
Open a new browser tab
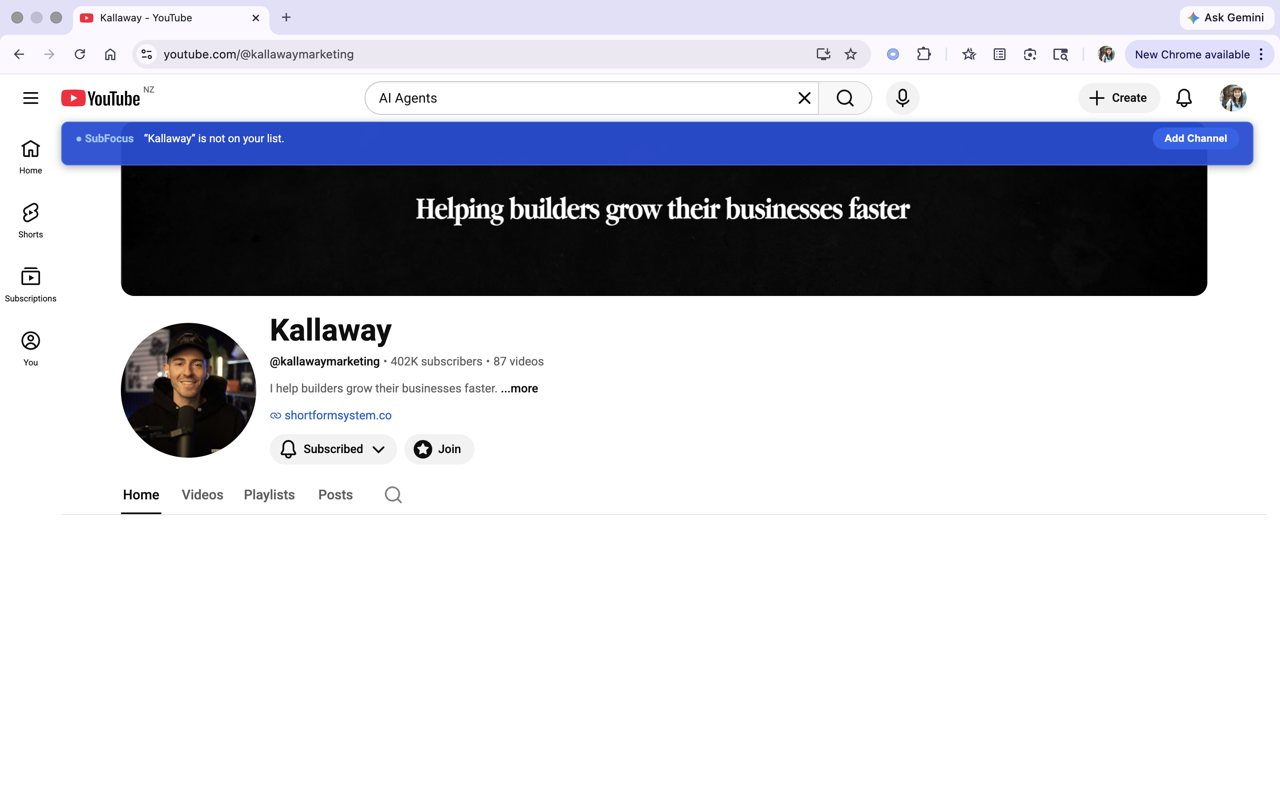pos(286,17)
